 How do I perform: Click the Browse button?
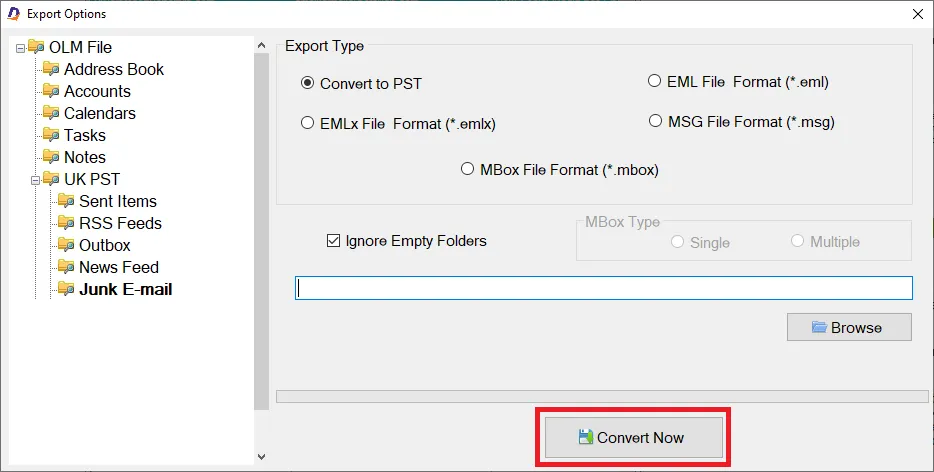point(849,327)
